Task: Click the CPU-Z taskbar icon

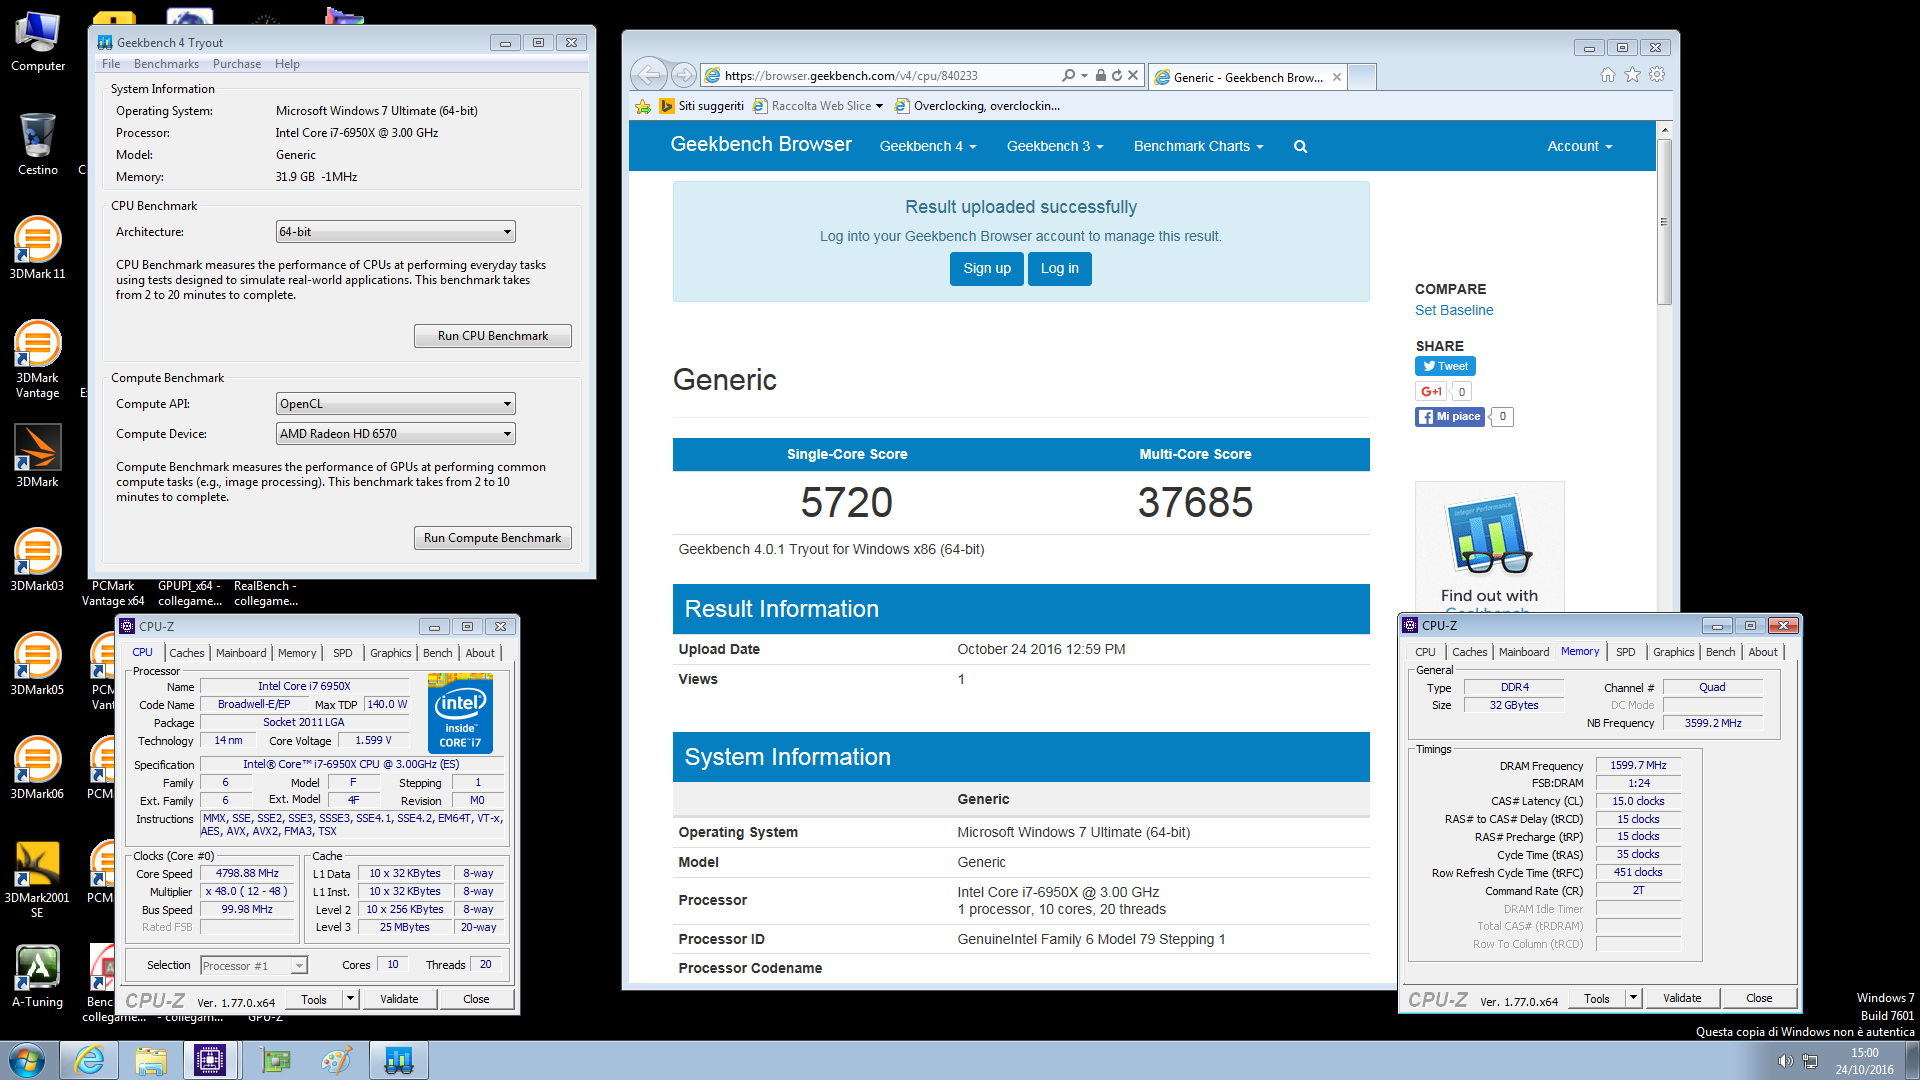Action: click(x=210, y=1060)
